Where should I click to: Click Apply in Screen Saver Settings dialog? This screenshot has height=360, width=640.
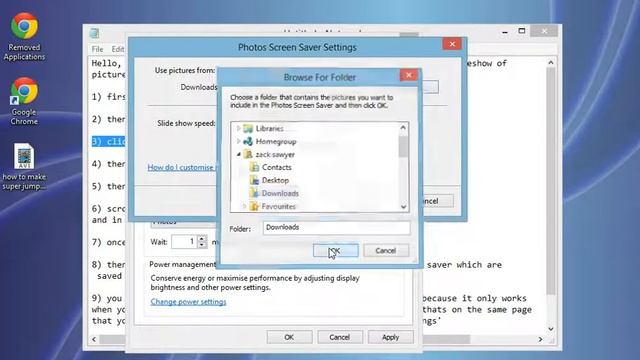pyautogui.click(x=390, y=337)
